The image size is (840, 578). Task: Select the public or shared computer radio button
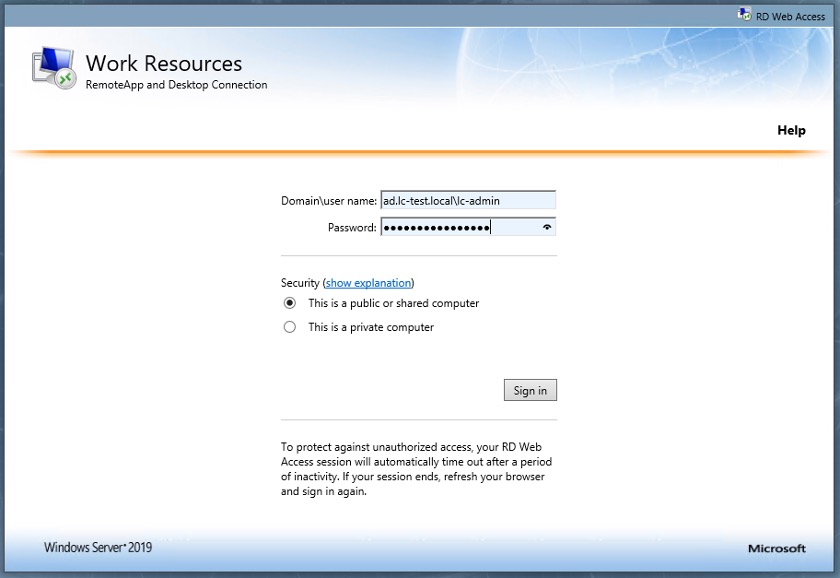click(290, 303)
